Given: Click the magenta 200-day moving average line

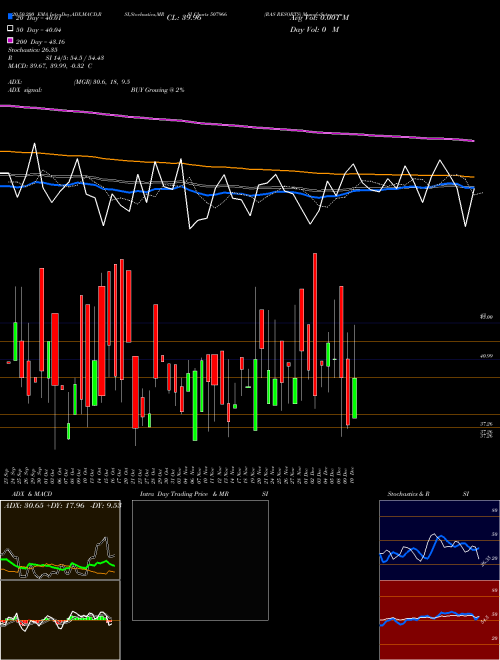Looking at the screenshot, I should 236,125.
